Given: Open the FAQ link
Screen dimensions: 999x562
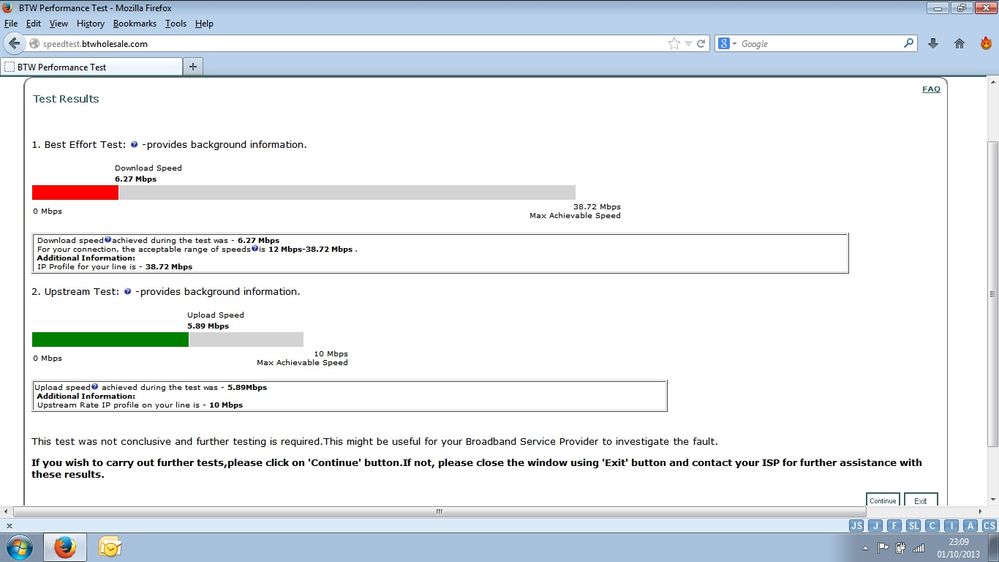Looking at the screenshot, I should [931, 89].
